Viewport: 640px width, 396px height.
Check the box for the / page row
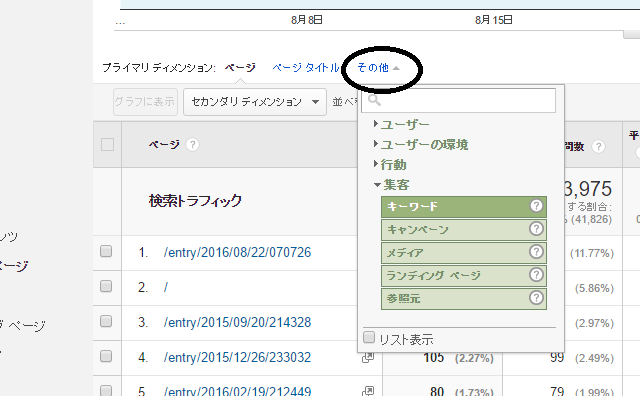coord(106,286)
